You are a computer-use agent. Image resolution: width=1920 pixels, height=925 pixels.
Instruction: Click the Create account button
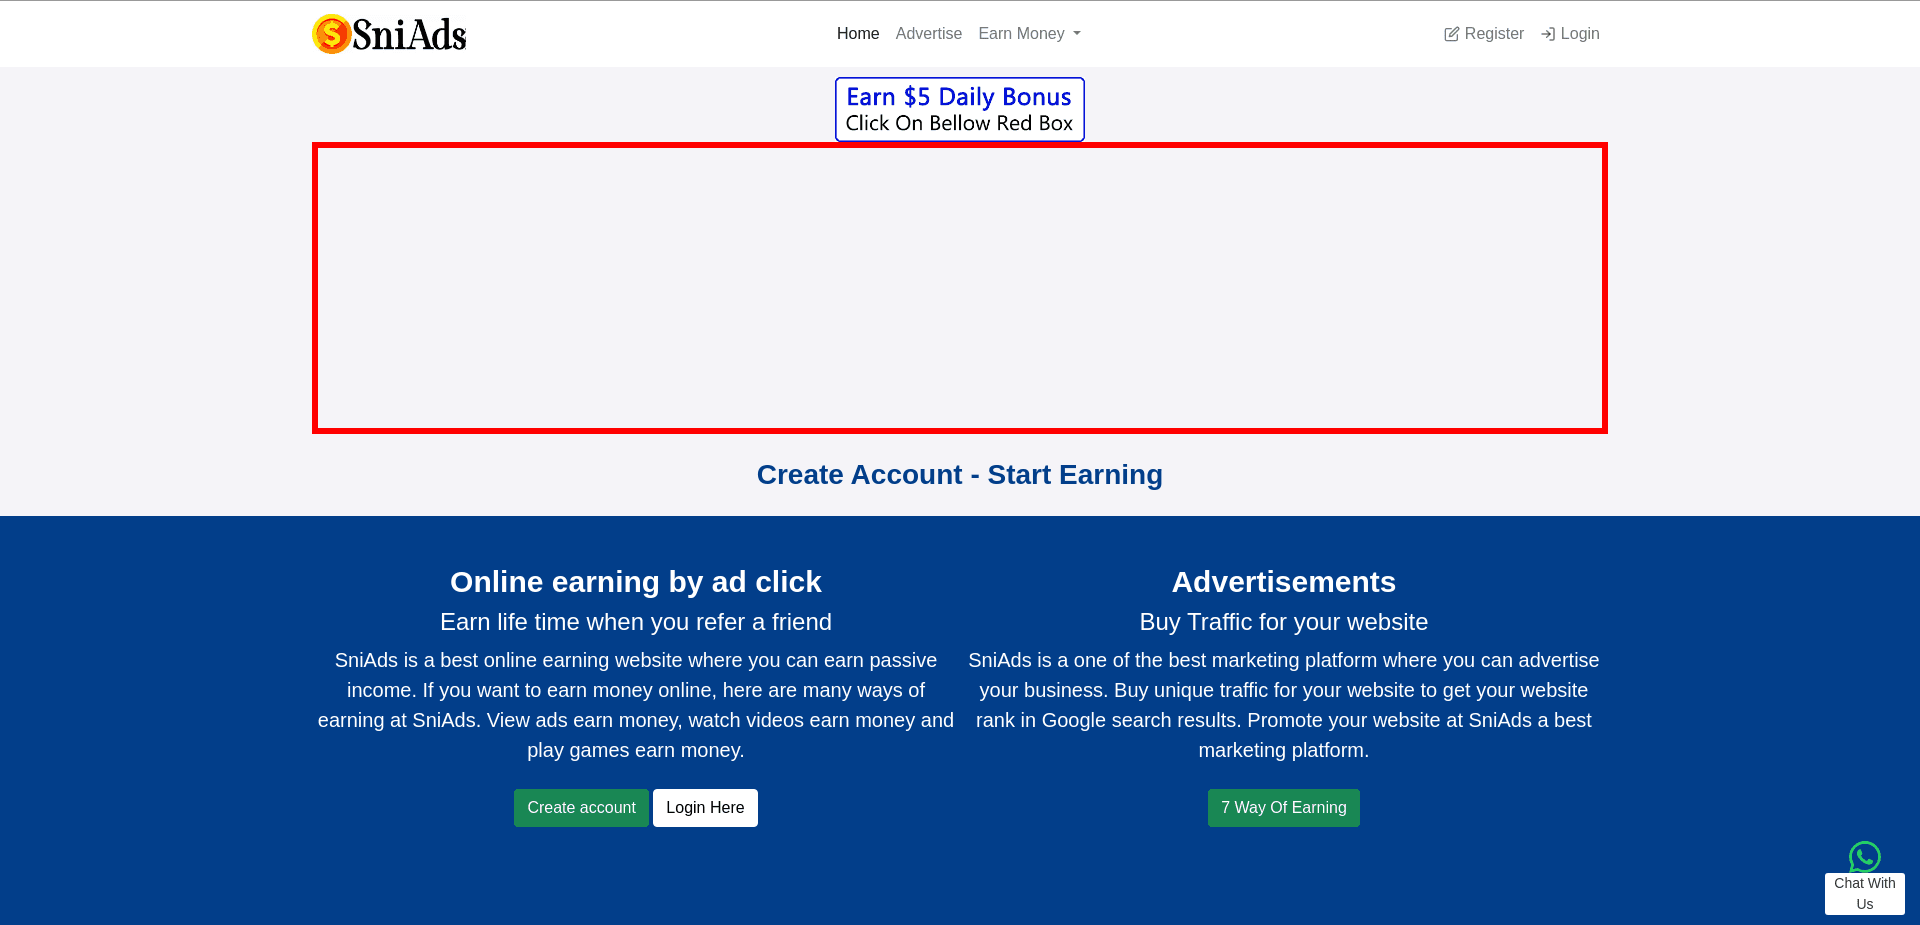(580, 807)
